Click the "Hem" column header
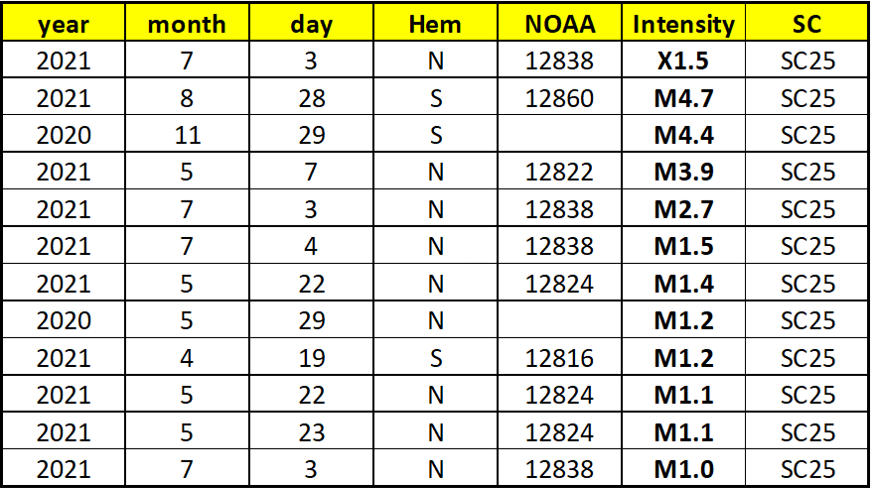This screenshot has height=490, width=872. tap(435, 24)
